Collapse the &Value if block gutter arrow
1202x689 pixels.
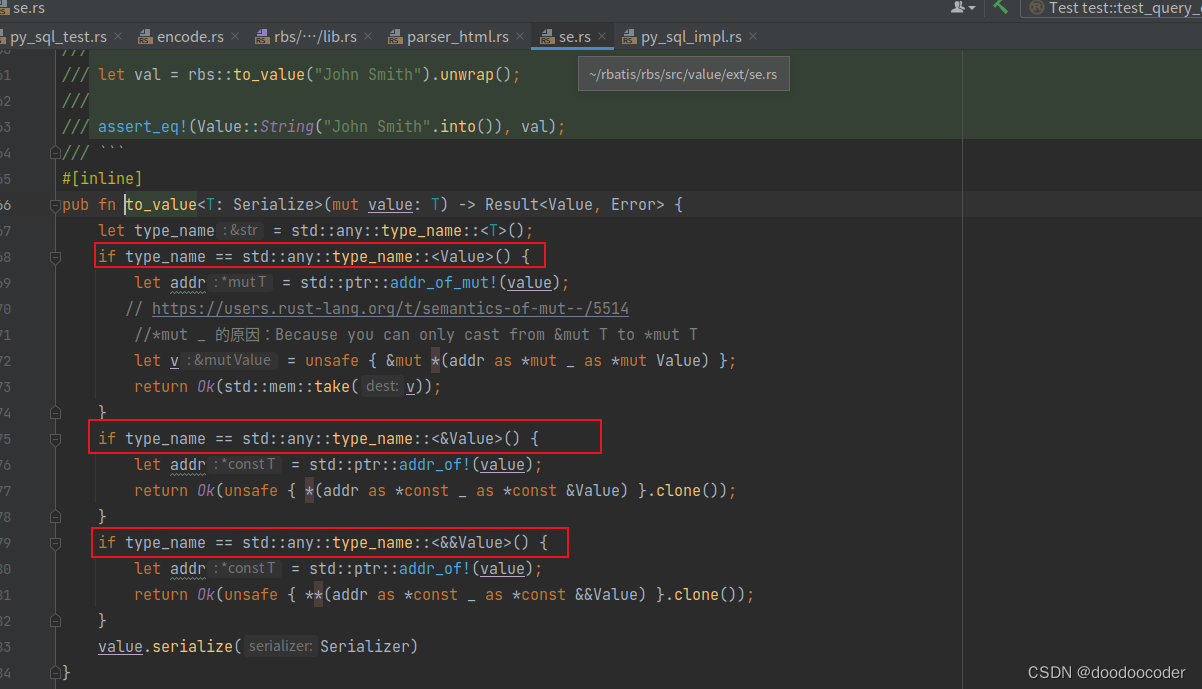coord(57,437)
